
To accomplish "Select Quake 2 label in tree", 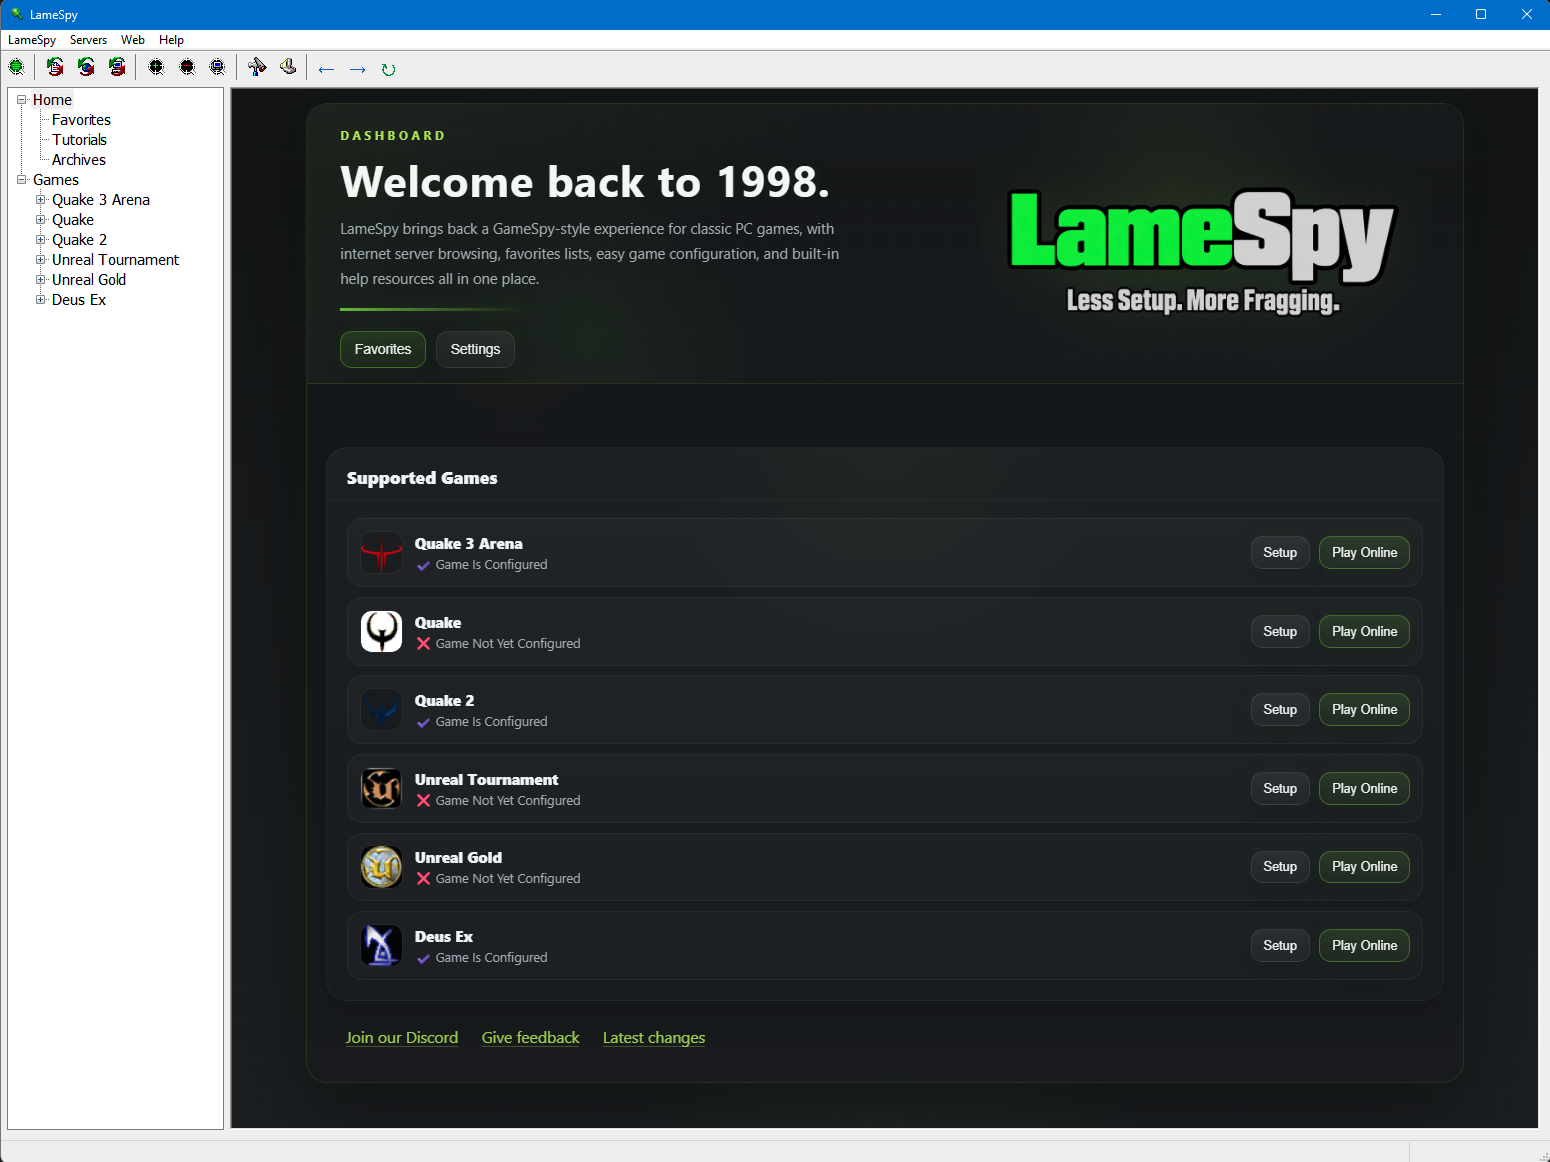I will pos(79,240).
